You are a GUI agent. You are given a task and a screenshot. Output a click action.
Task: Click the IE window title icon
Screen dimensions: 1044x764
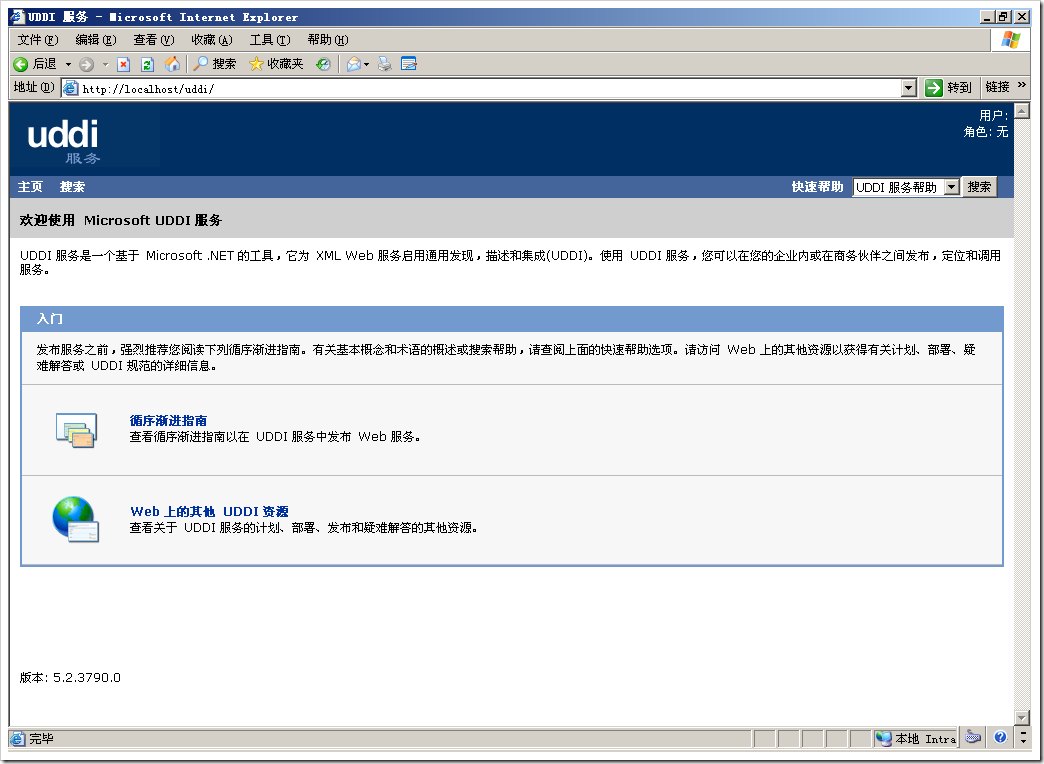coord(17,17)
